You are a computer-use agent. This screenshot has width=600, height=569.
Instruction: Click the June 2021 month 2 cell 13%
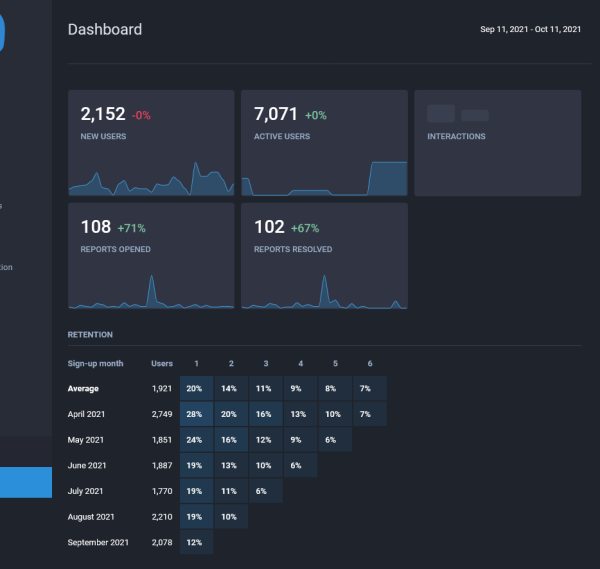(x=231, y=465)
